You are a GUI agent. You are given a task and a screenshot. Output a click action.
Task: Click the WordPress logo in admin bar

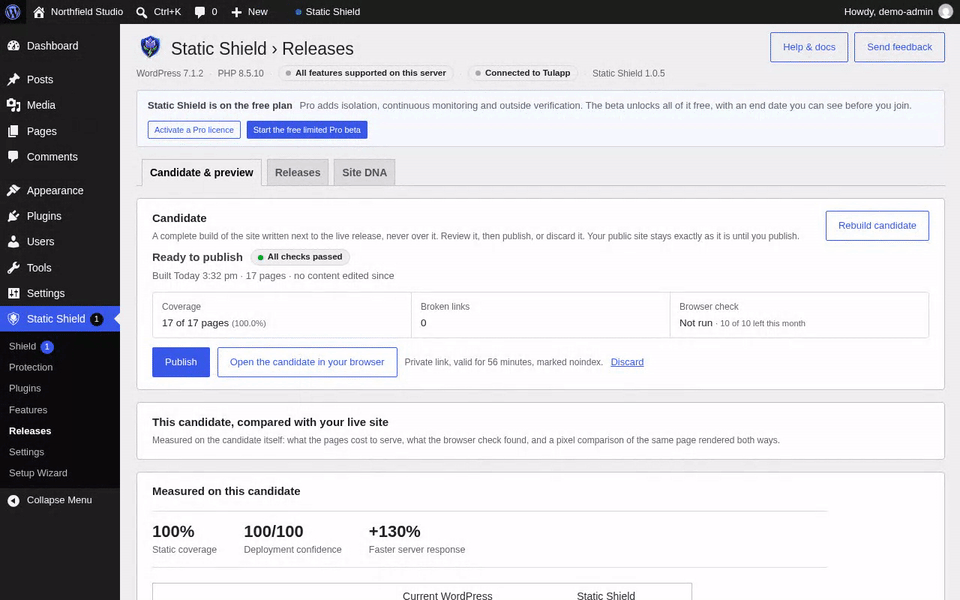[12, 12]
